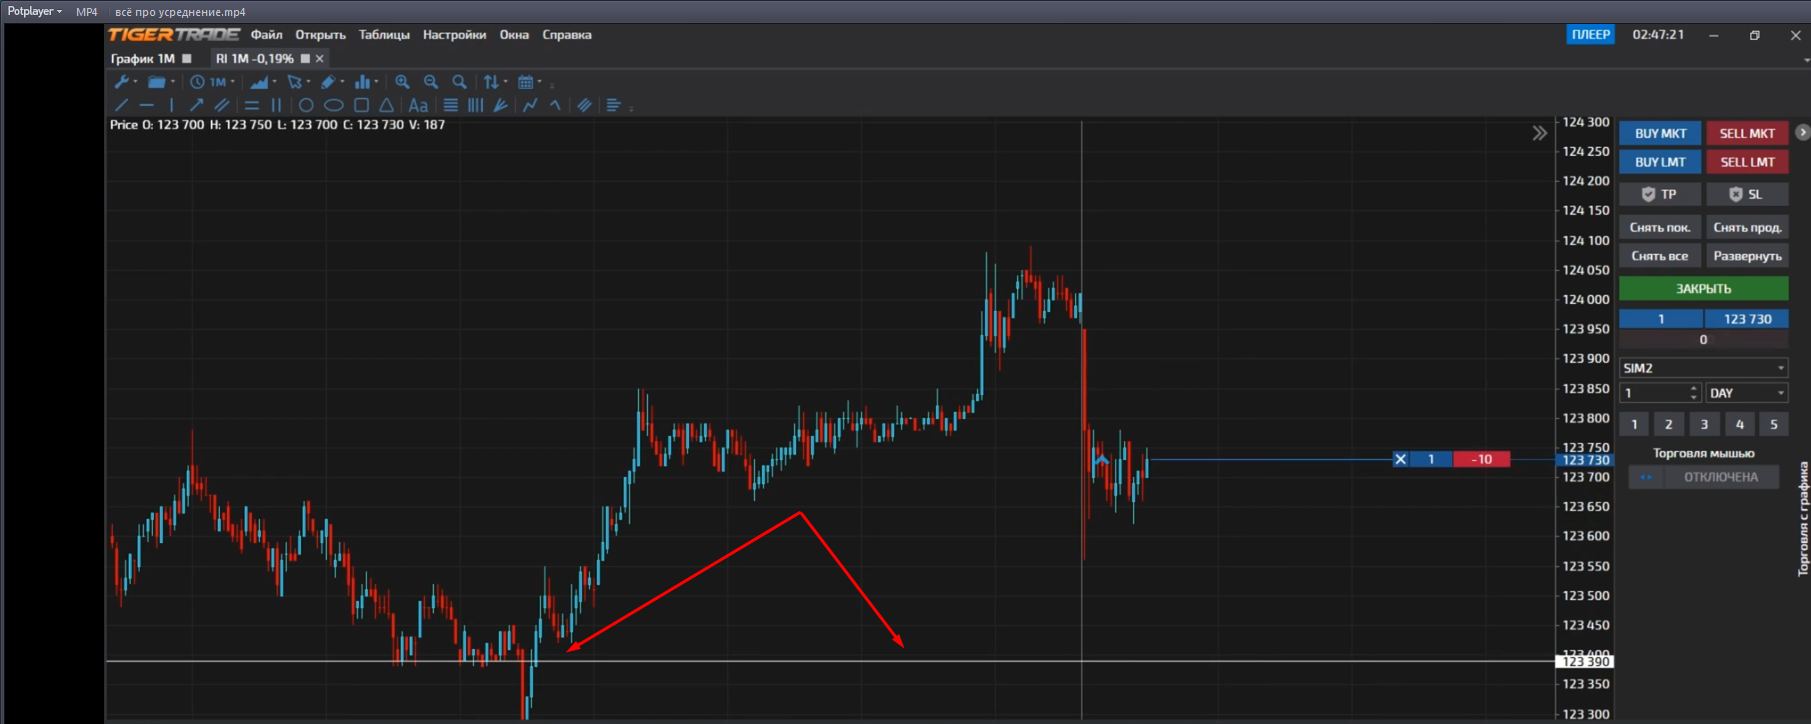Viewport: 1811px width, 724px height.
Task: Select the Aa text label tool
Action: coord(418,105)
